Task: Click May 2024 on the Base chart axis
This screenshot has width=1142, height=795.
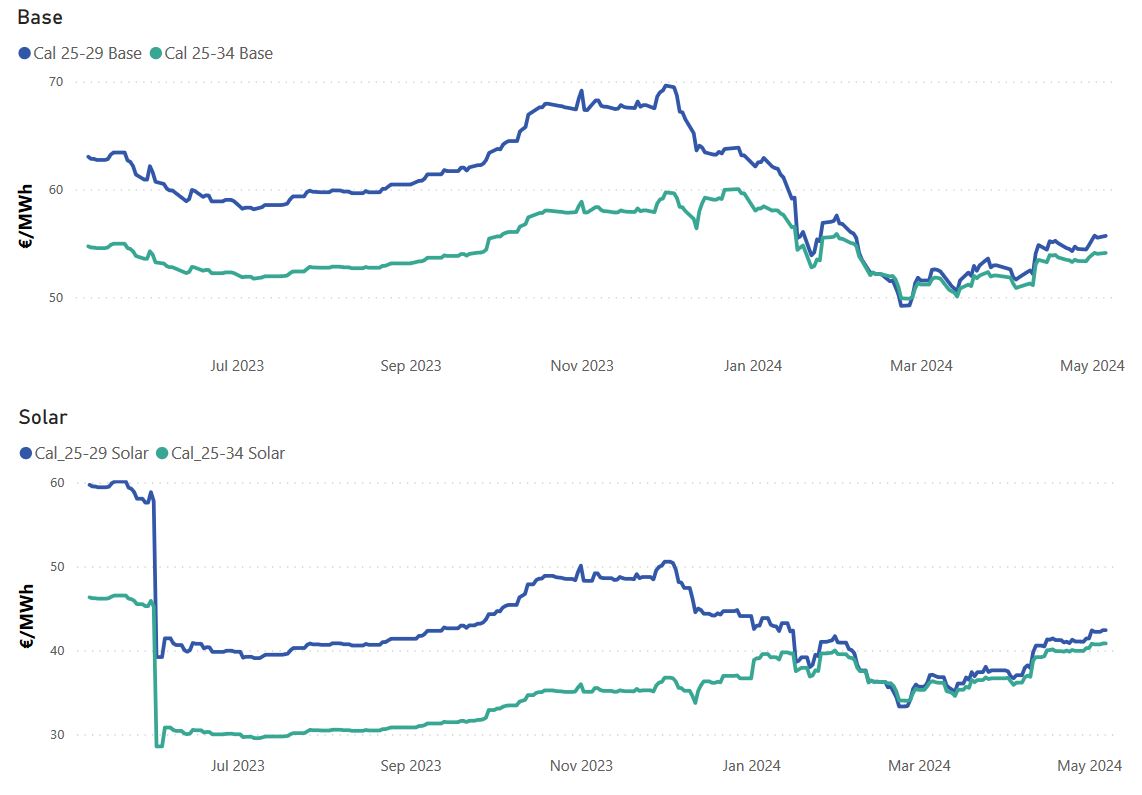Action: click(x=1092, y=366)
